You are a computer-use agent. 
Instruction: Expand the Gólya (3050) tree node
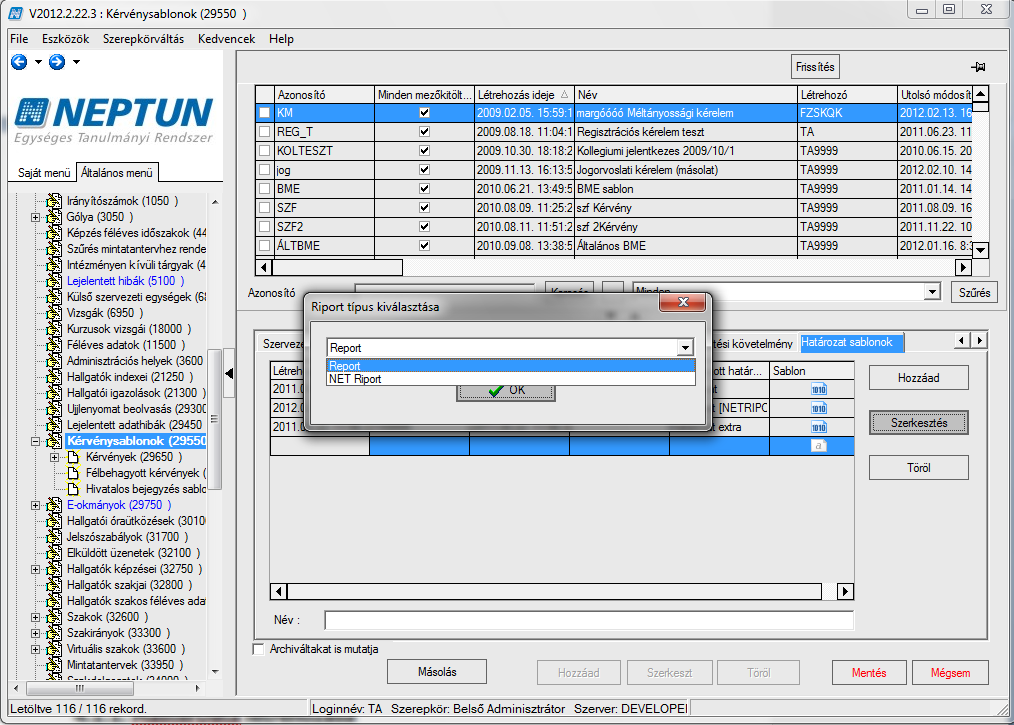pos(36,217)
